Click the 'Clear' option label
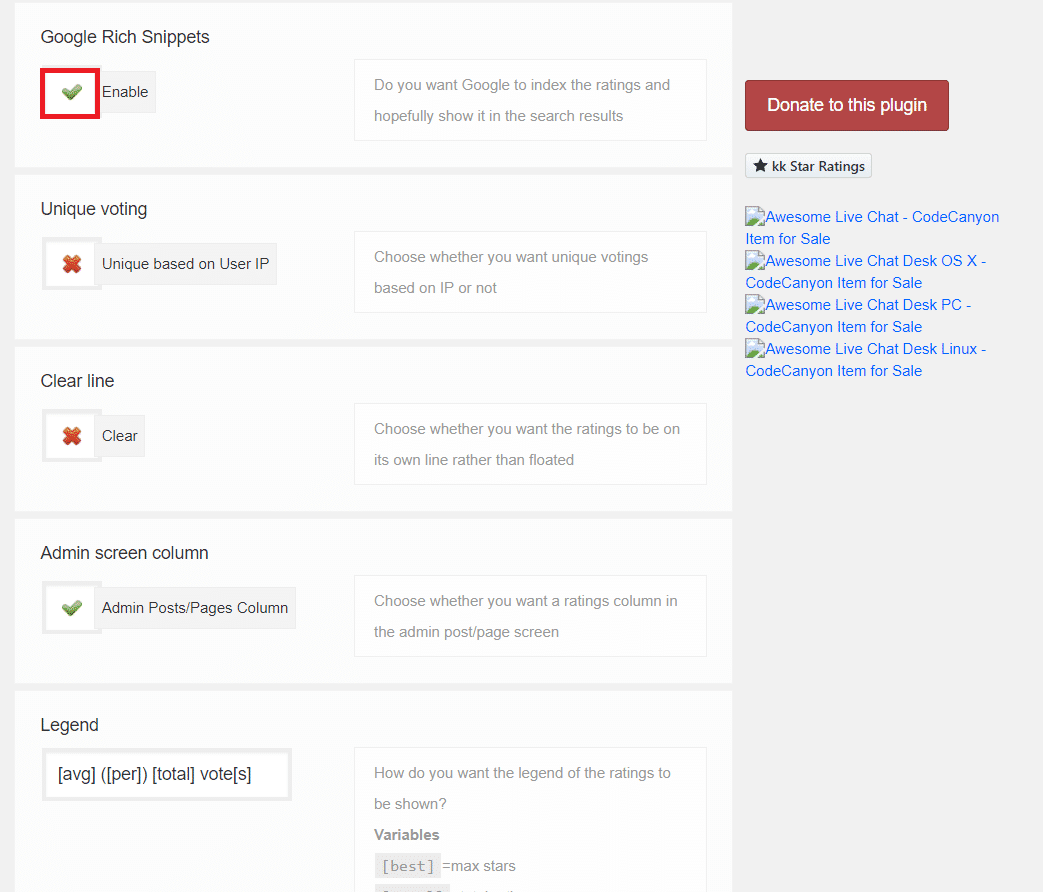This screenshot has width=1043, height=892. 119,436
